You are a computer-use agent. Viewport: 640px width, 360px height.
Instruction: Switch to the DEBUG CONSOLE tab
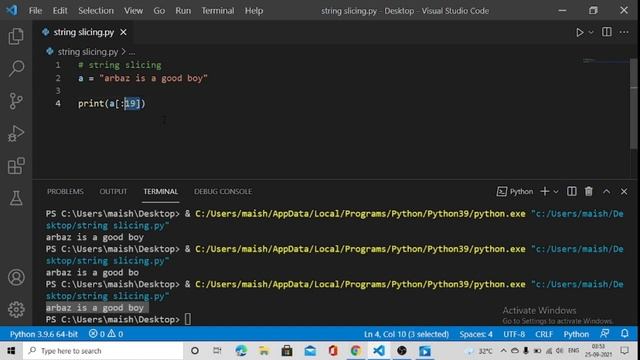[223, 191]
